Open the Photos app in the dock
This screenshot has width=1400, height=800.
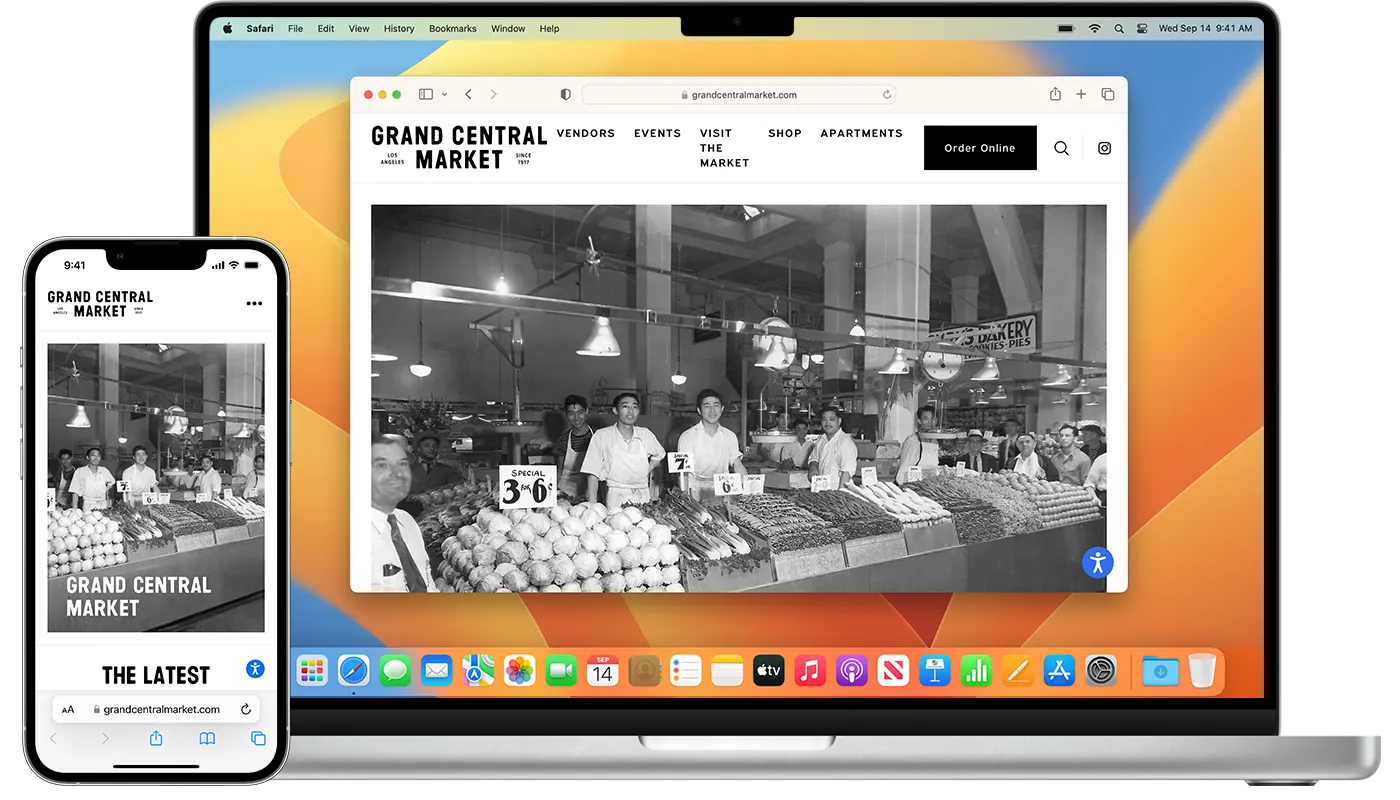[x=520, y=671]
